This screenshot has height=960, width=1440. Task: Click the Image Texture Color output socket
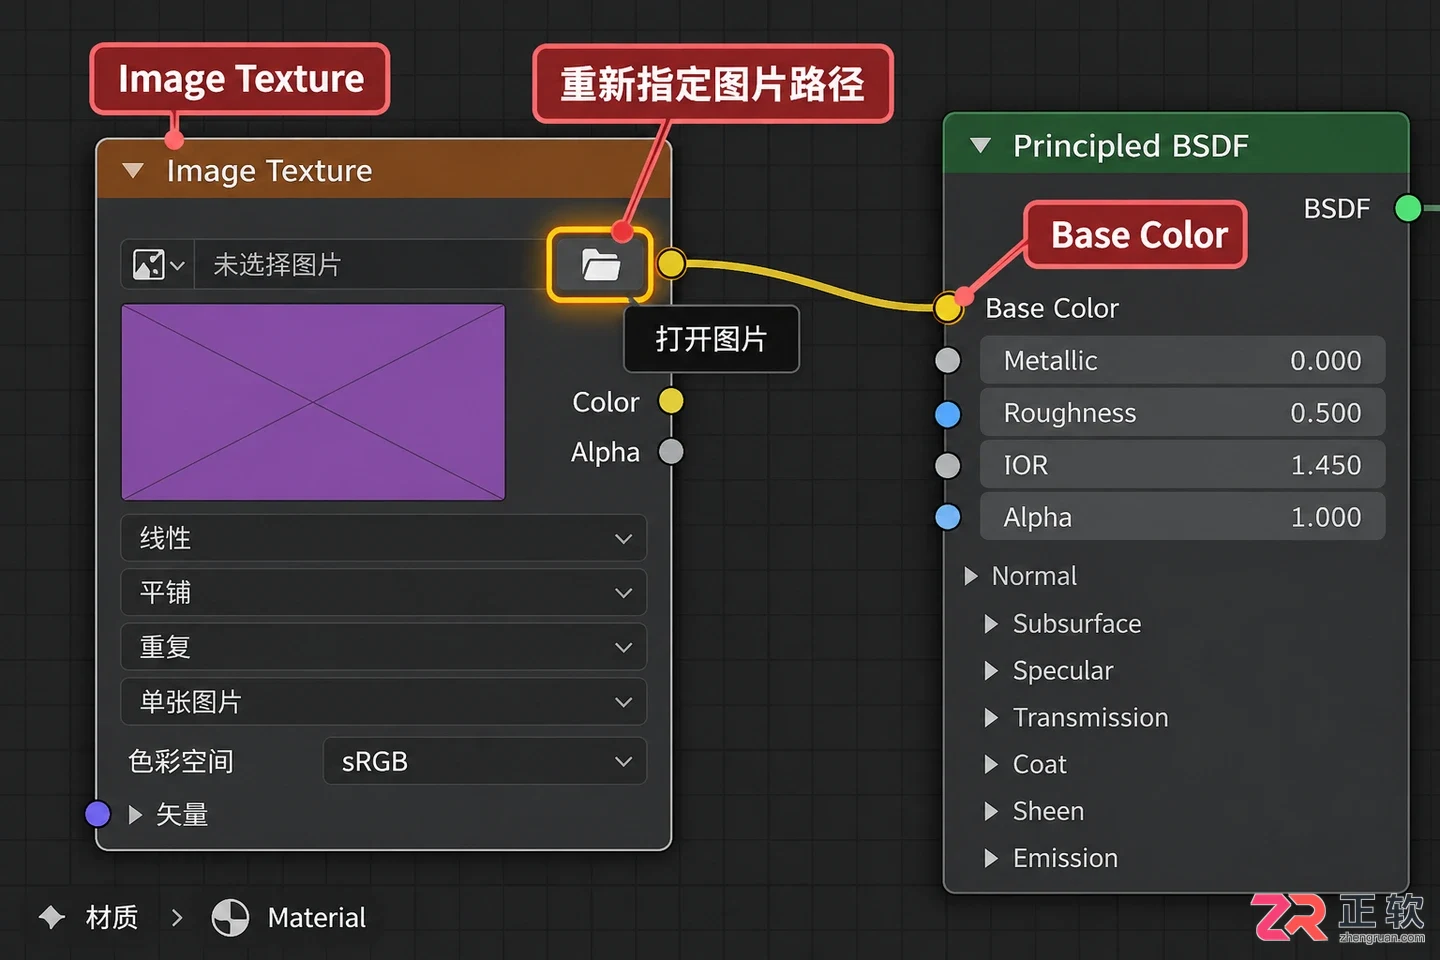(x=671, y=401)
